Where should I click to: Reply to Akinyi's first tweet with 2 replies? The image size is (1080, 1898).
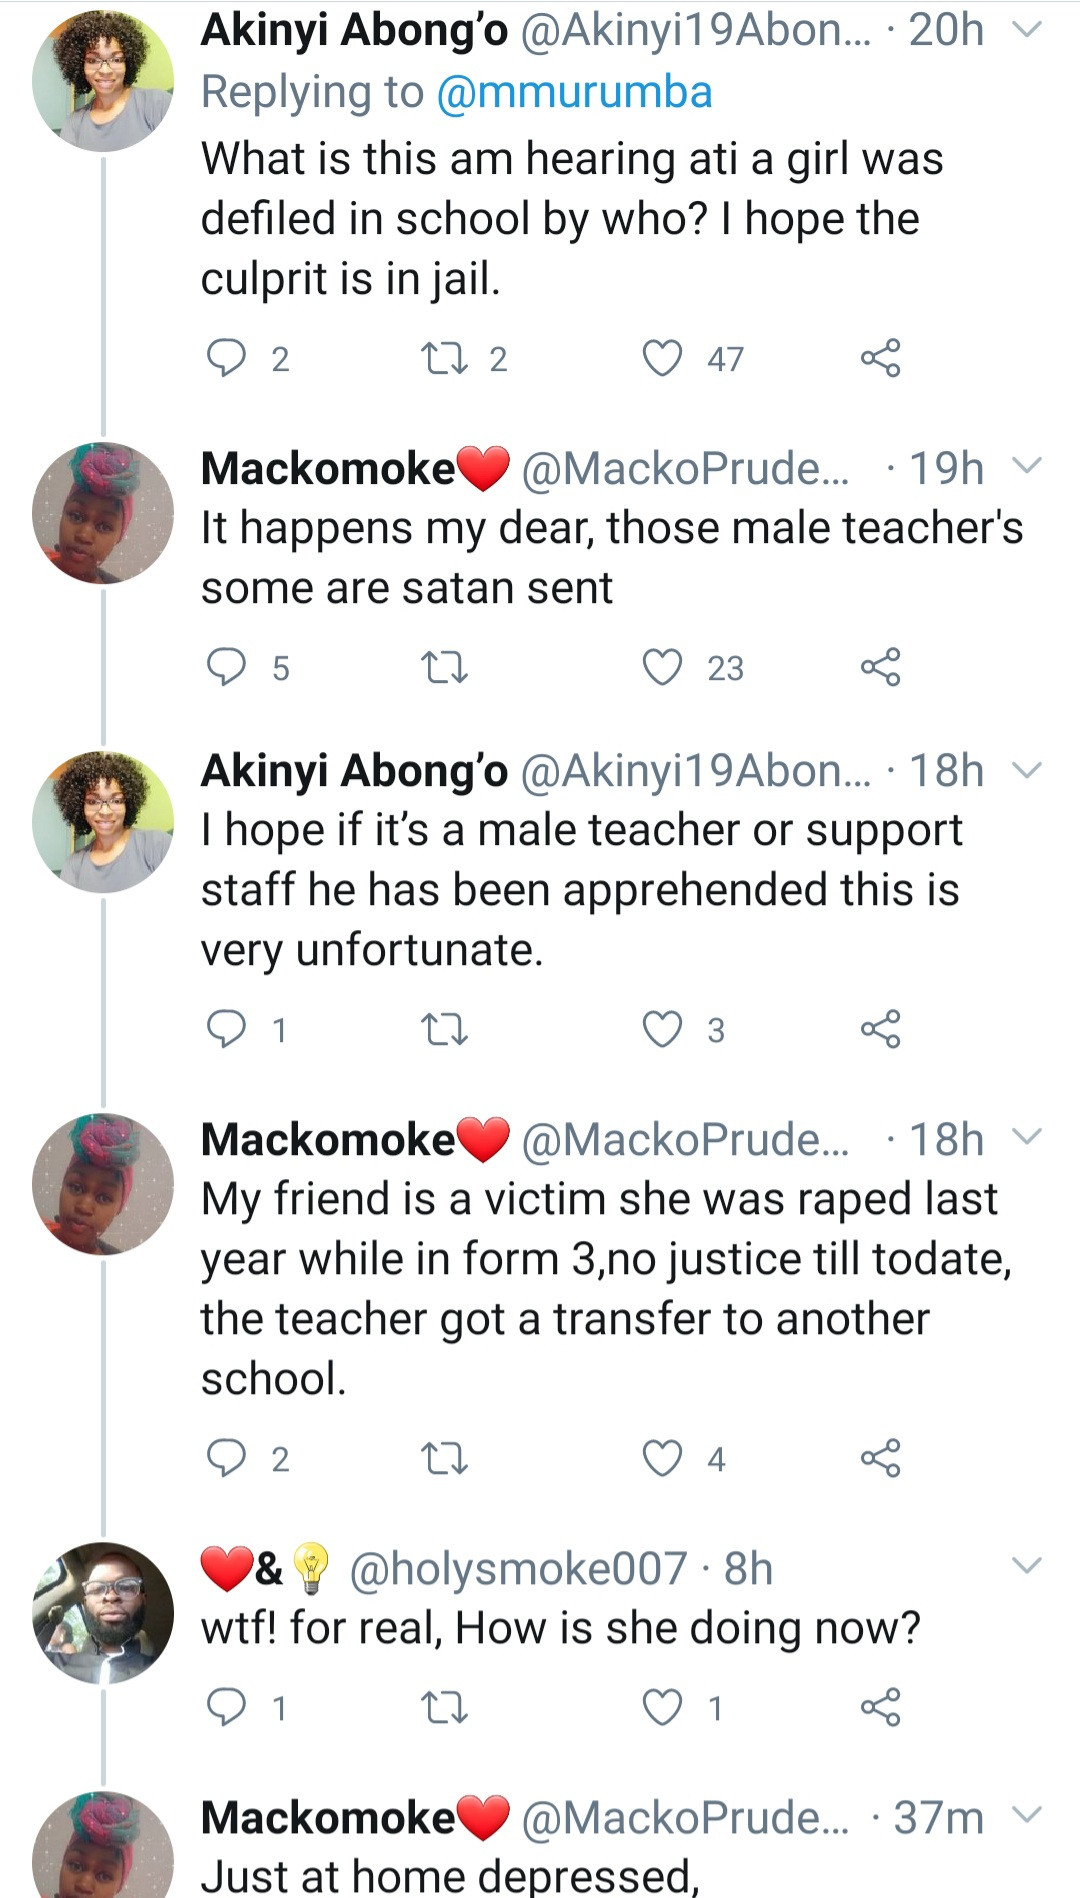226,358
